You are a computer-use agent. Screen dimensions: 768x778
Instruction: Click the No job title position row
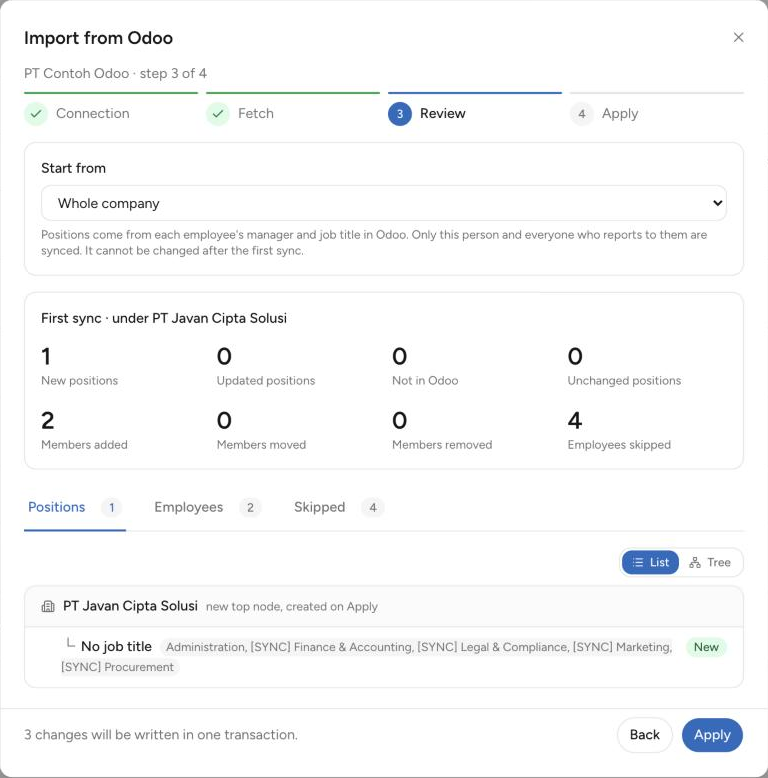[x=384, y=657]
